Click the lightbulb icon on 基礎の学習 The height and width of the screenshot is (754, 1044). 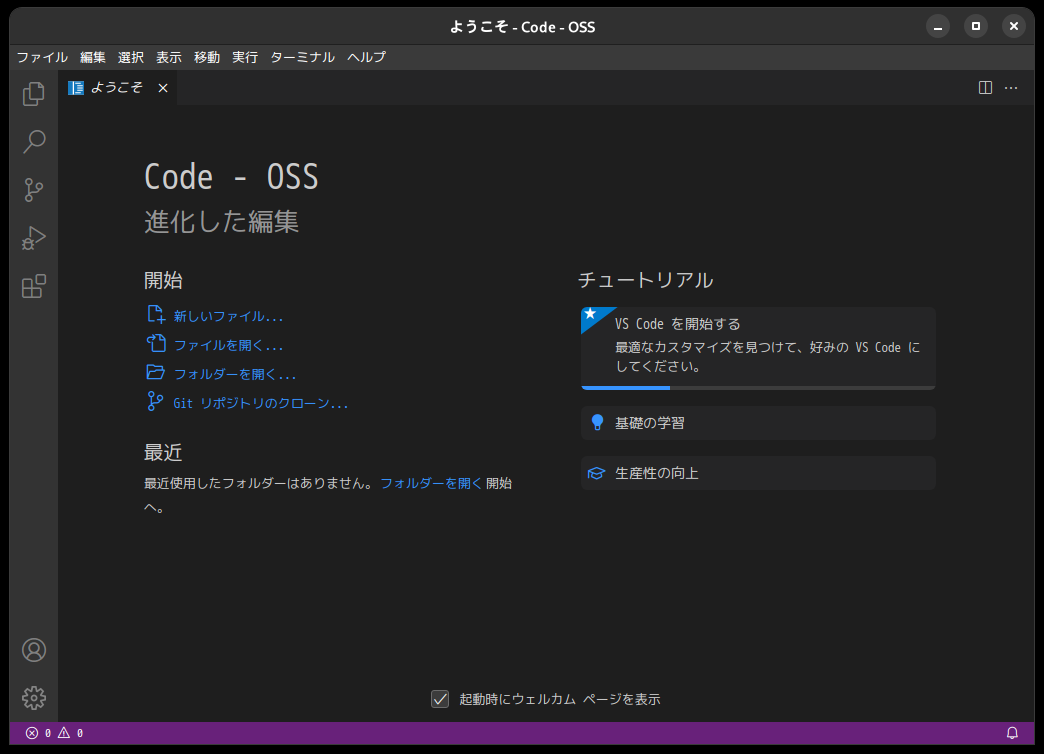597,423
